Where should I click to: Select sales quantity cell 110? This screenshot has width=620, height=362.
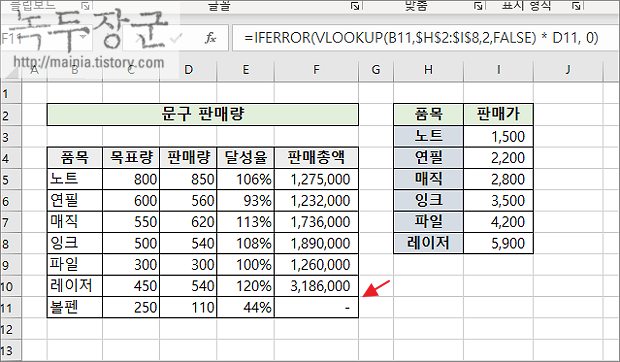click(x=188, y=307)
